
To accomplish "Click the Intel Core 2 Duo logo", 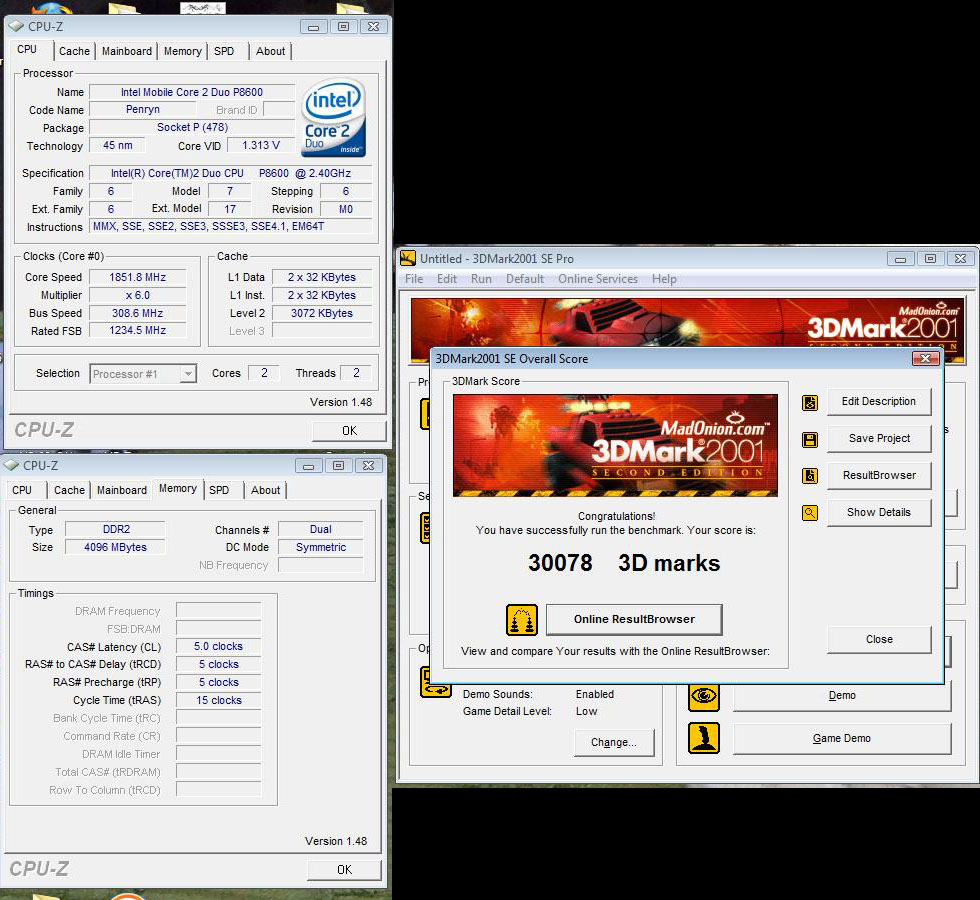I will [x=333, y=118].
